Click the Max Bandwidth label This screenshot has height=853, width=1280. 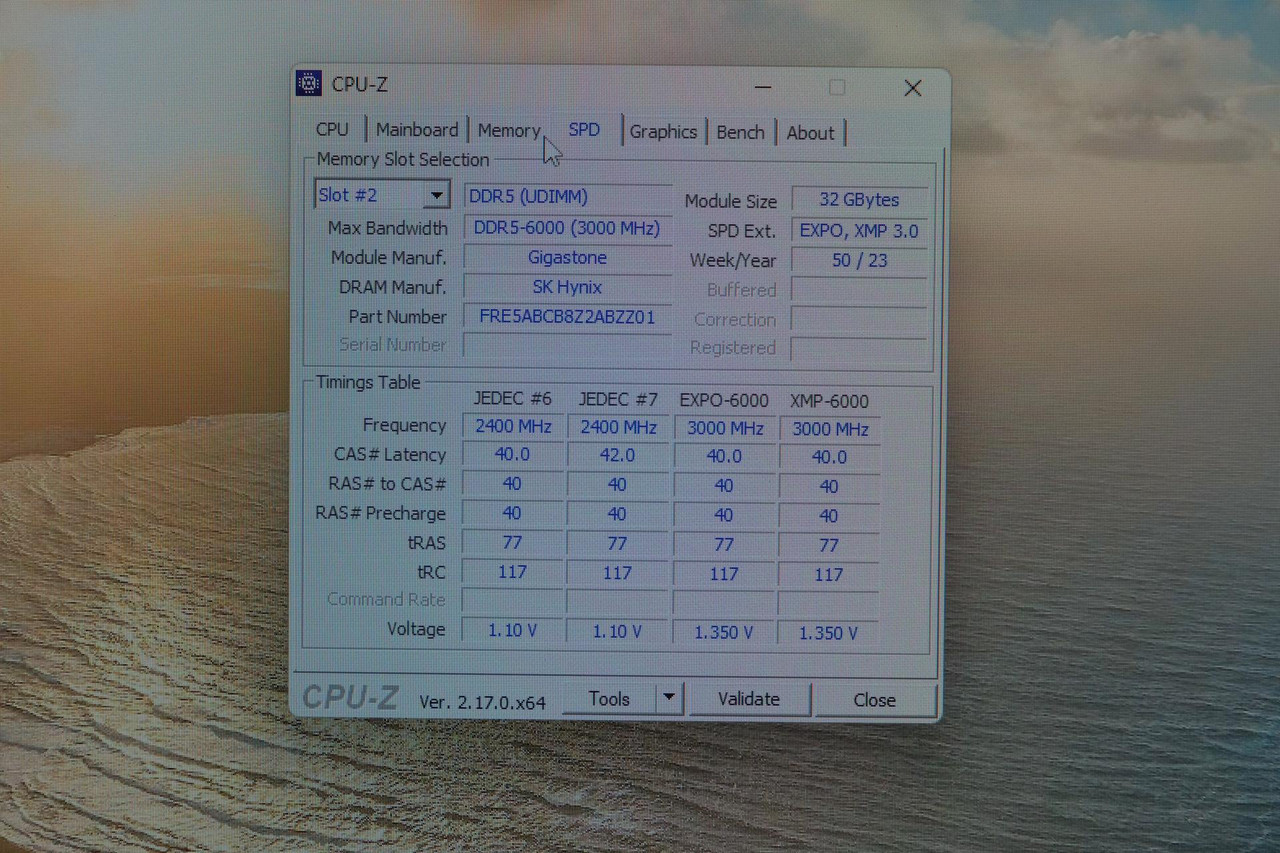coord(388,228)
